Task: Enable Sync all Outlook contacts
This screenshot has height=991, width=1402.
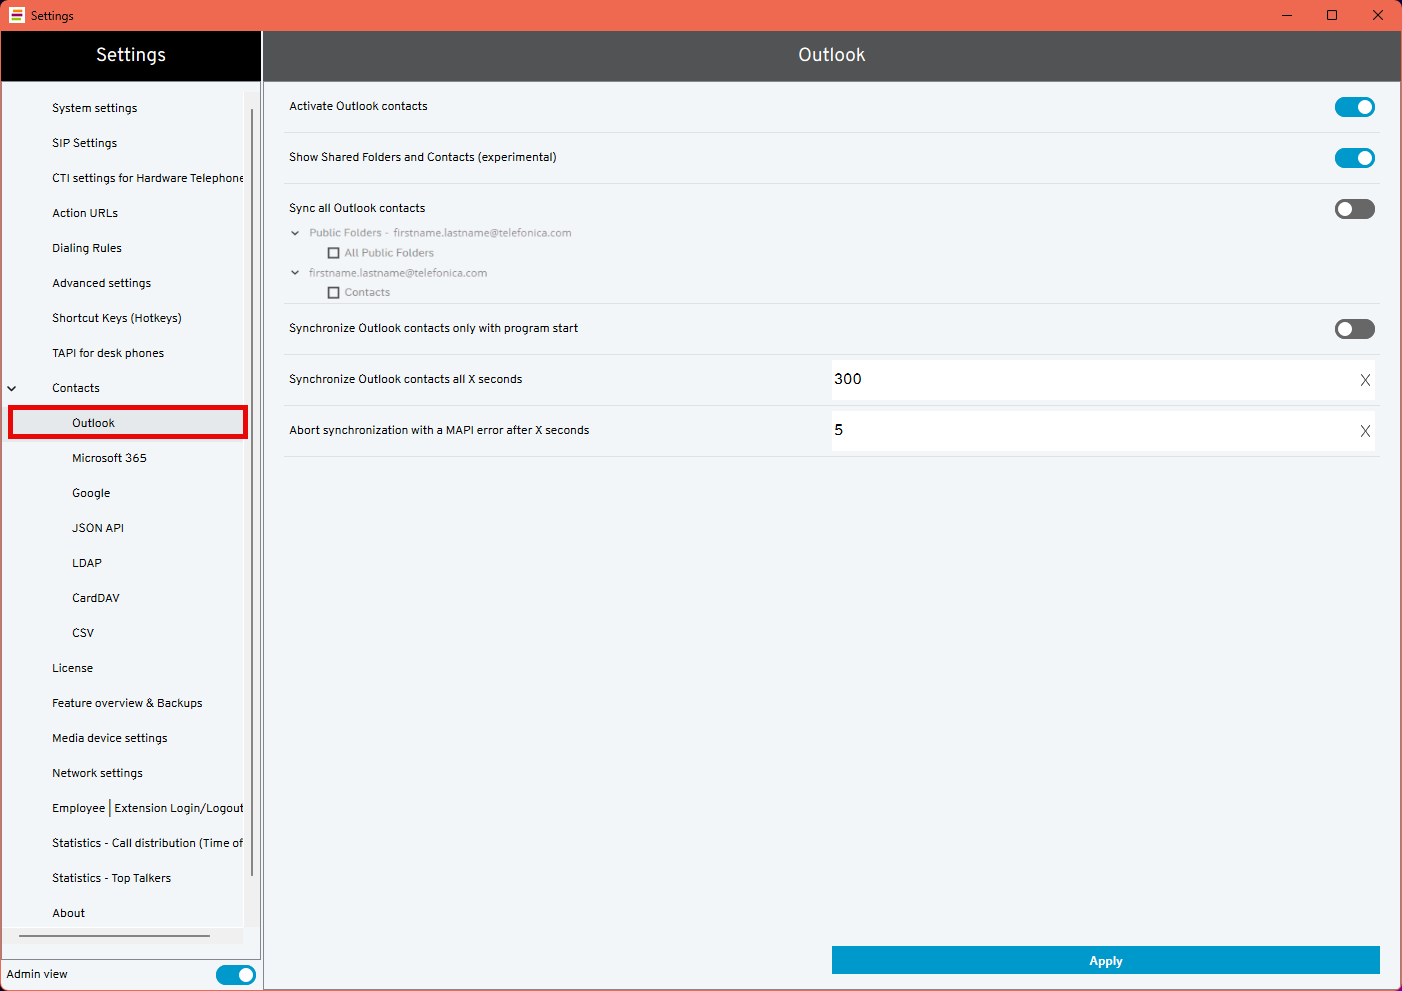Action: click(1354, 209)
